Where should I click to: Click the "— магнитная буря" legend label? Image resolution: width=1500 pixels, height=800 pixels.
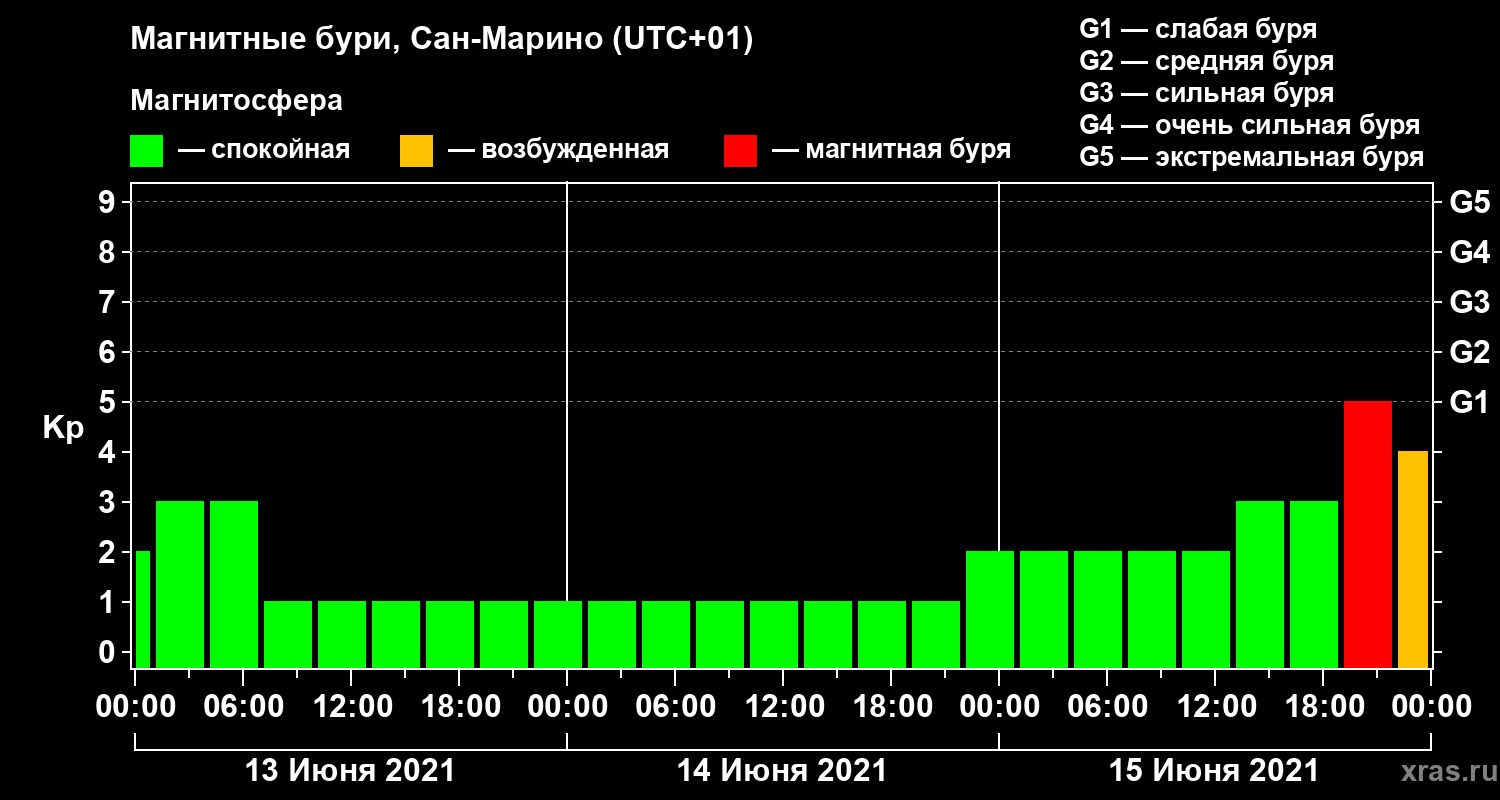(892, 151)
